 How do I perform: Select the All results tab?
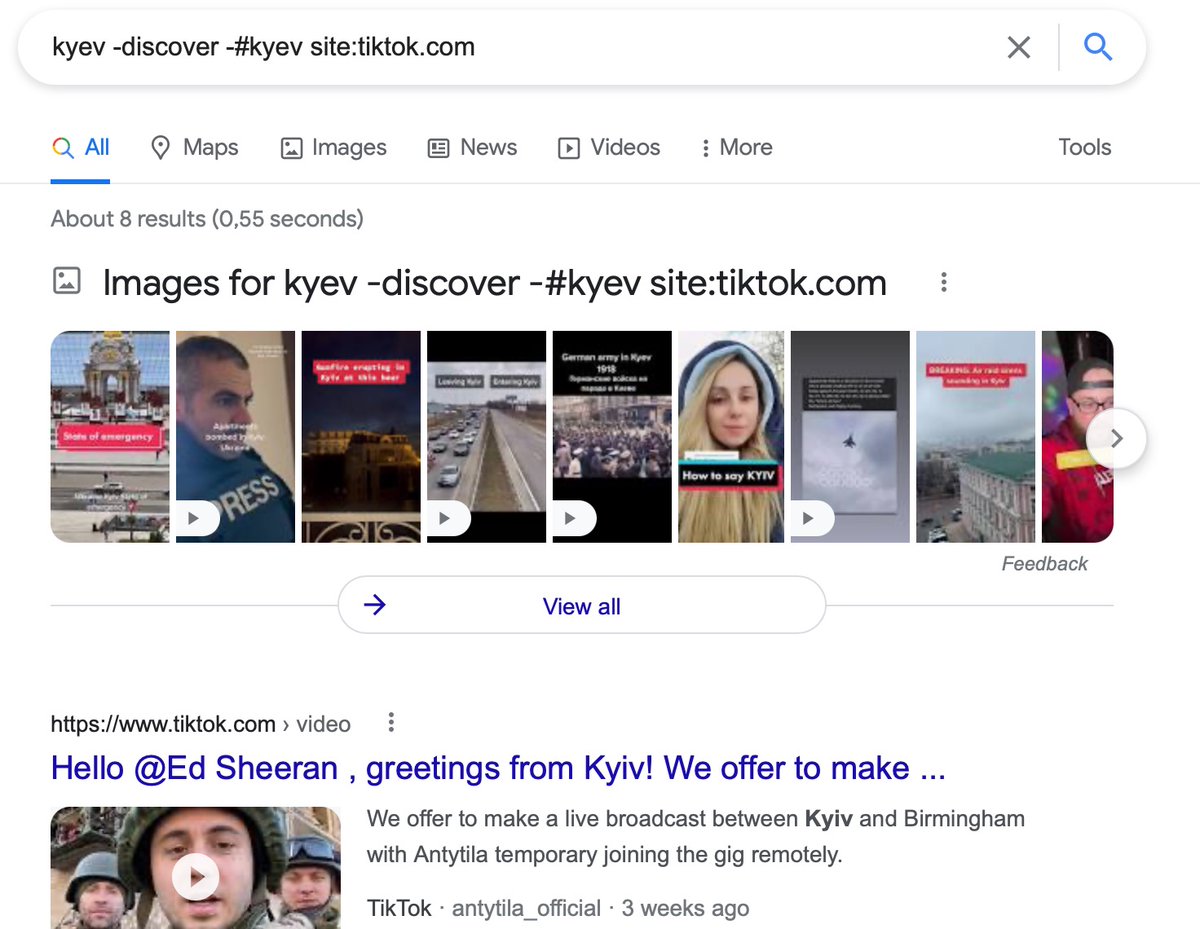tap(80, 148)
